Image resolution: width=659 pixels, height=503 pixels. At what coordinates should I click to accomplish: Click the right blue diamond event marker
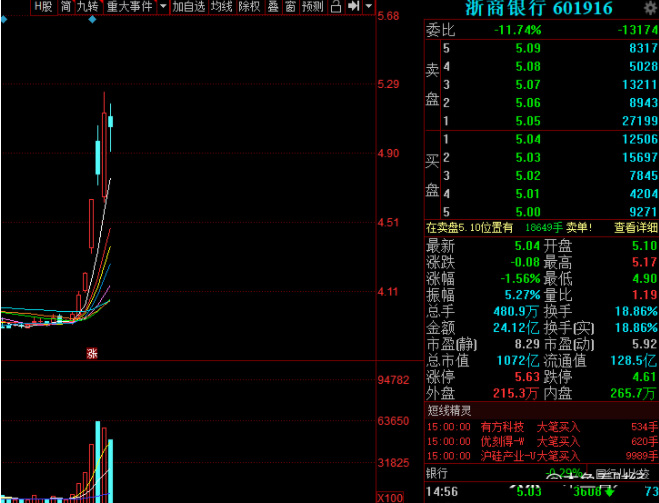pos(93,19)
